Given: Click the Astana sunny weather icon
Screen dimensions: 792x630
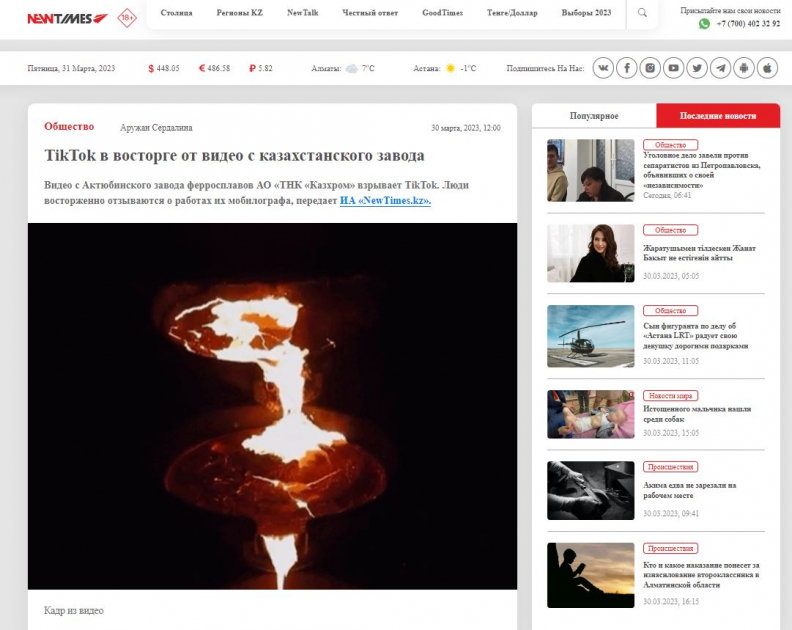Looking at the screenshot, I should (450, 68).
